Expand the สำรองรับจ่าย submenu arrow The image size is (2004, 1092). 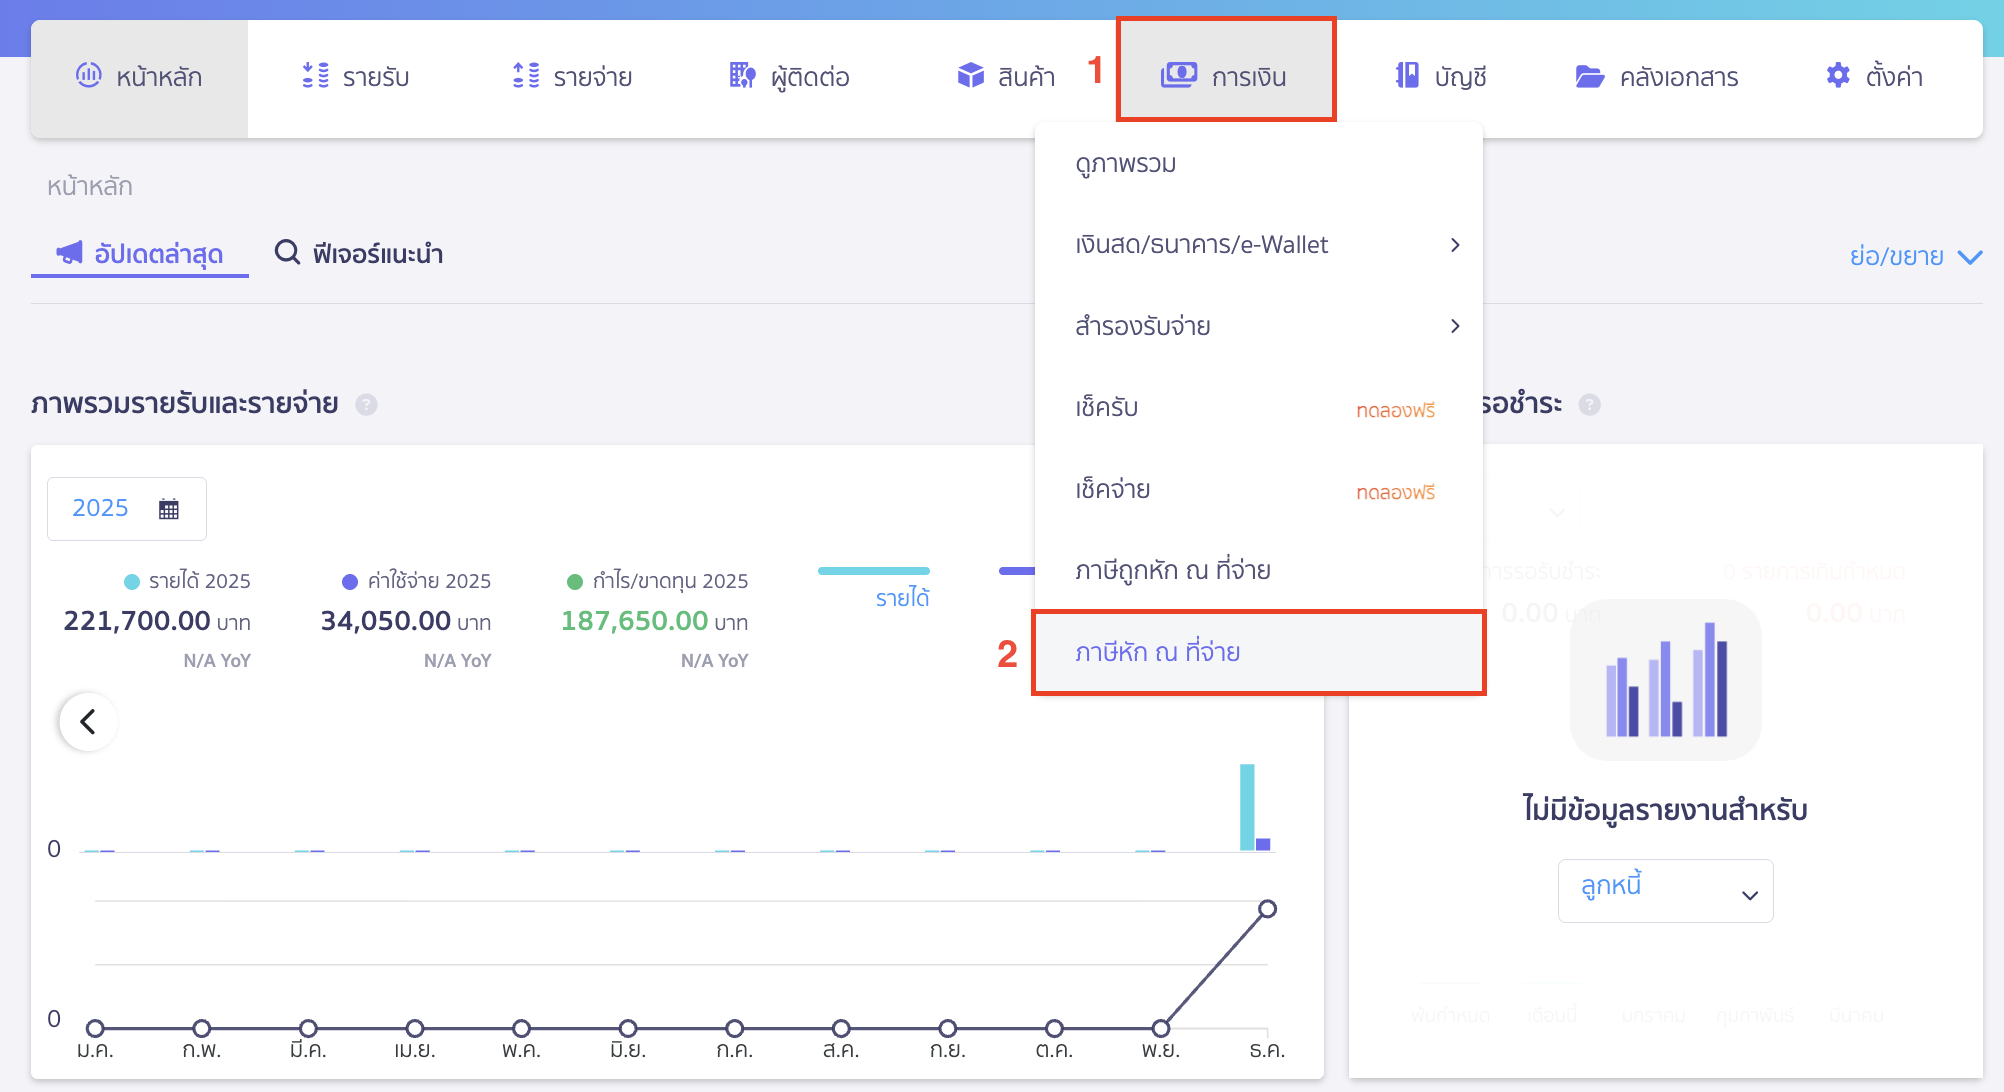pyautogui.click(x=1455, y=326)
